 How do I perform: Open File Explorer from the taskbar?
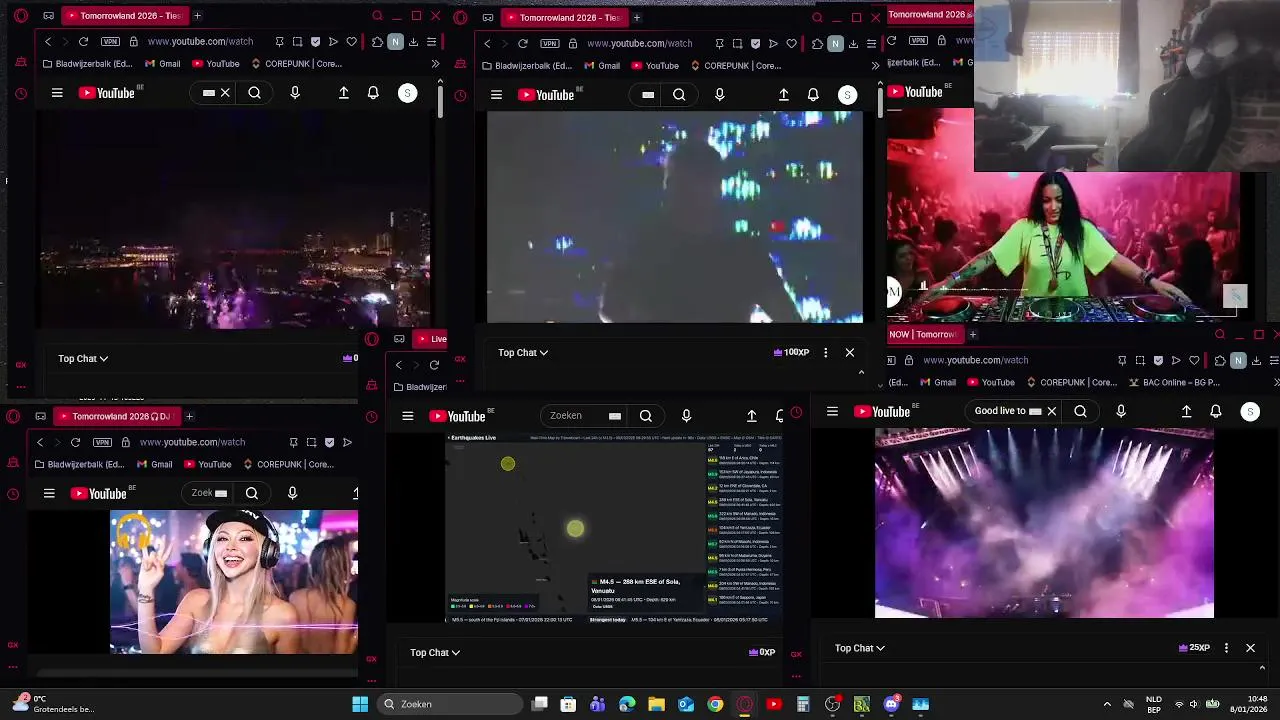(x=656, y=704)
